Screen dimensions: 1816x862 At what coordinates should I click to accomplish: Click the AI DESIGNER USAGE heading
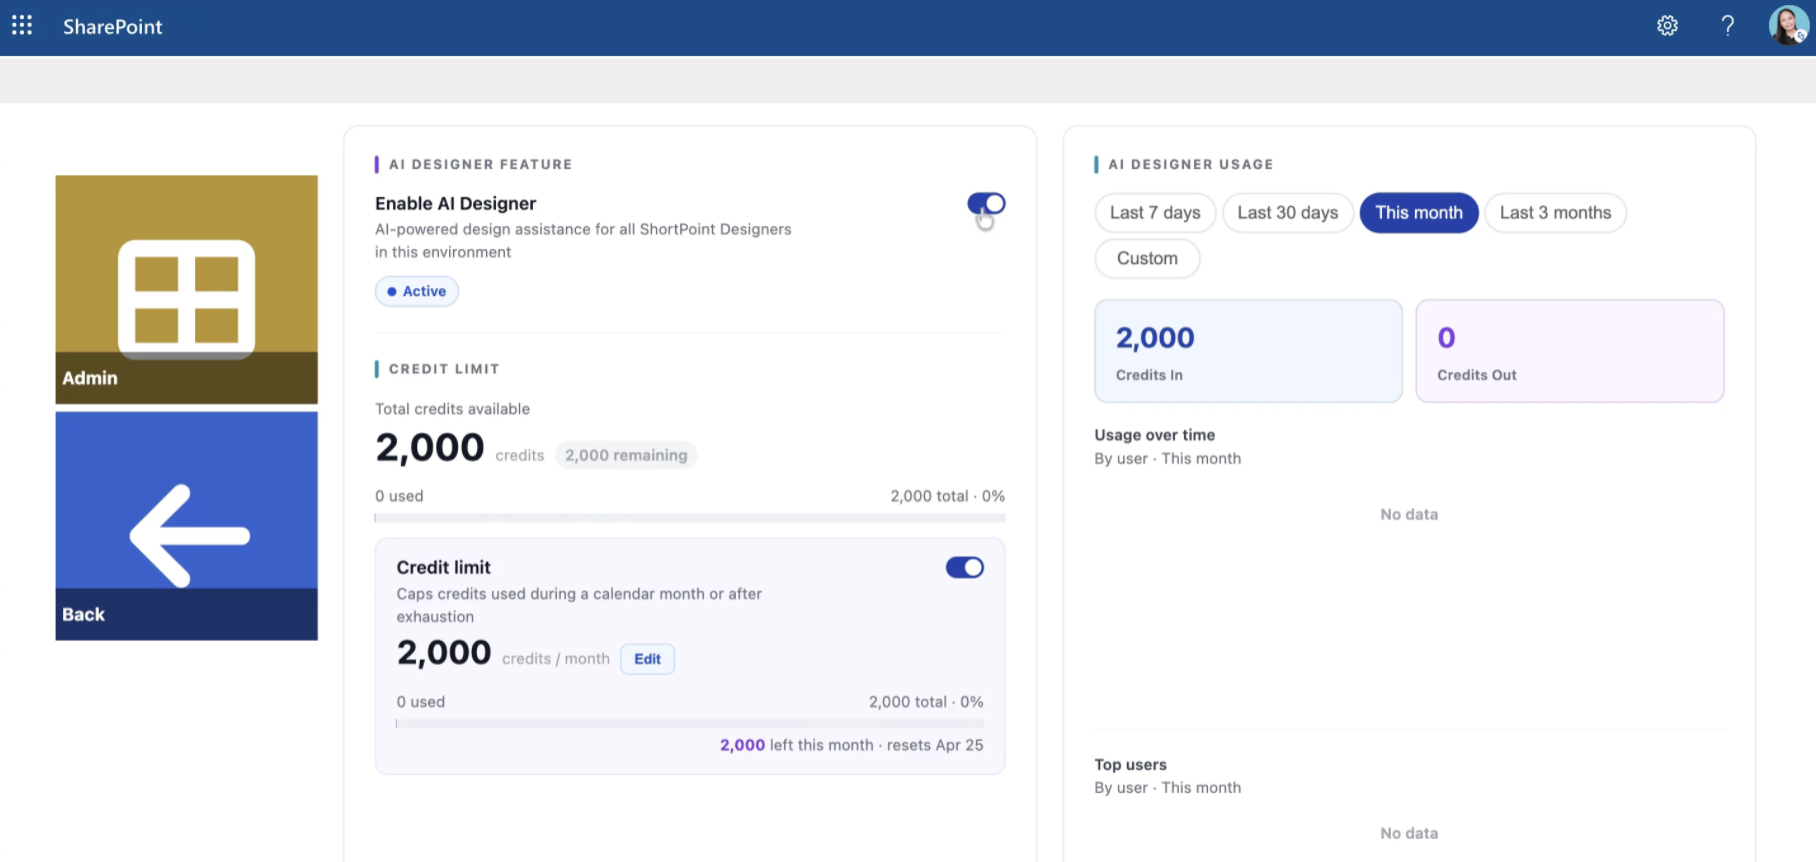click(1191, 165)
